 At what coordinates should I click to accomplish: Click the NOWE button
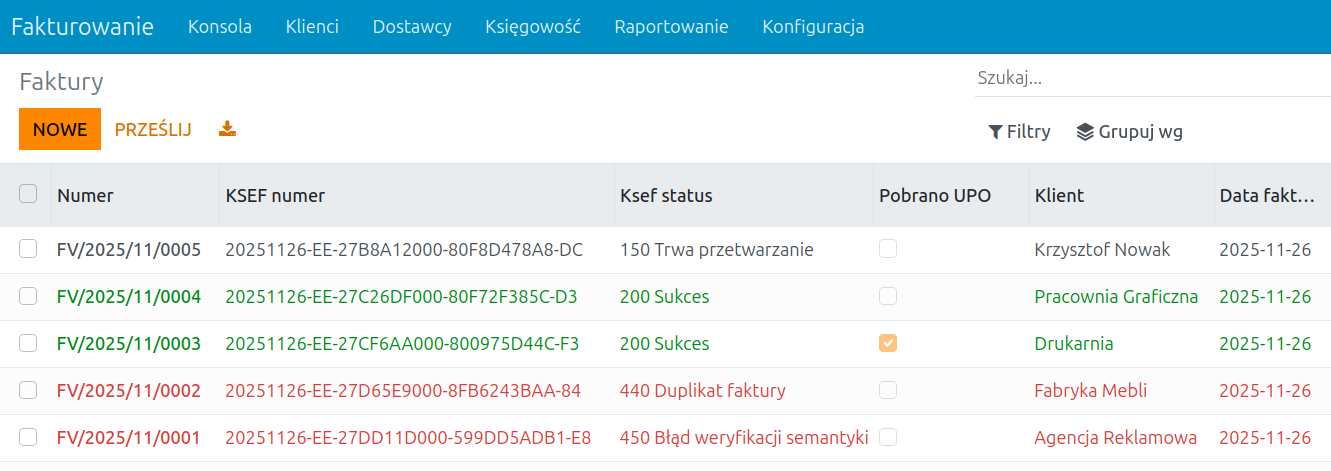(60, 129)
